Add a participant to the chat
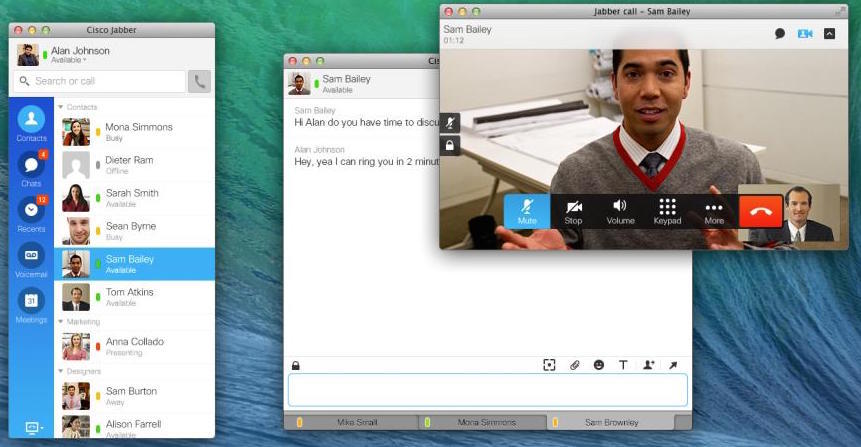Screen dimensions: 861x447 tap(648, 365)
